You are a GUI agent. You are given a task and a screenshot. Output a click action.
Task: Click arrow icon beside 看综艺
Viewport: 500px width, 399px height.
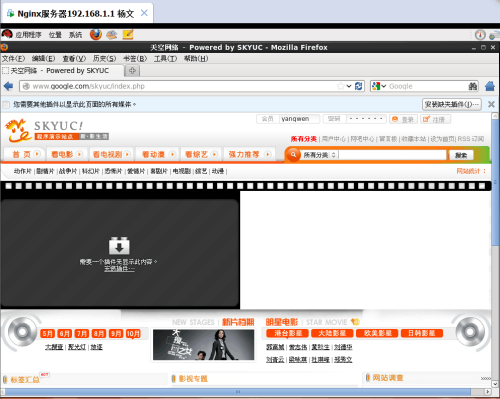(x=214, y=154)
